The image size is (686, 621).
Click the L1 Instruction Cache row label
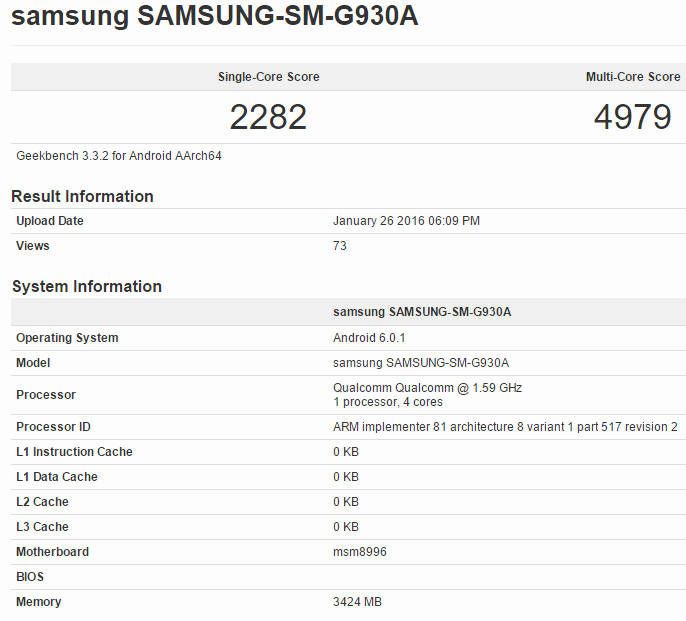(x=74, y=452)
